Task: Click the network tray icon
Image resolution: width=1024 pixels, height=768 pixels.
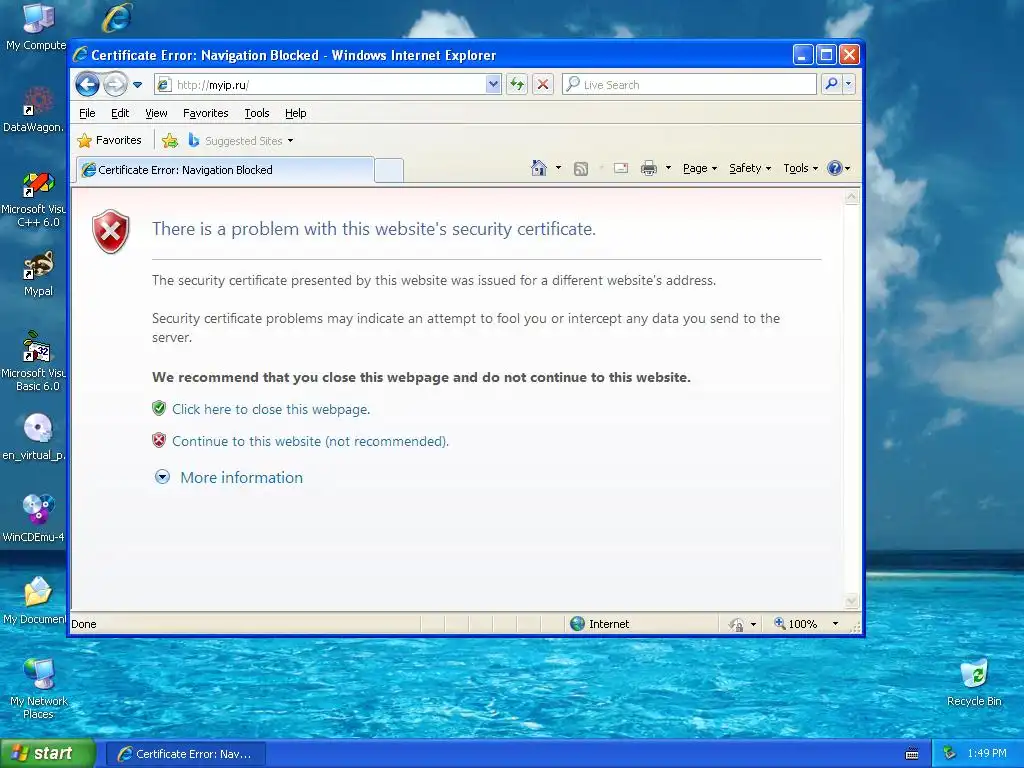Action: [950, 754]
